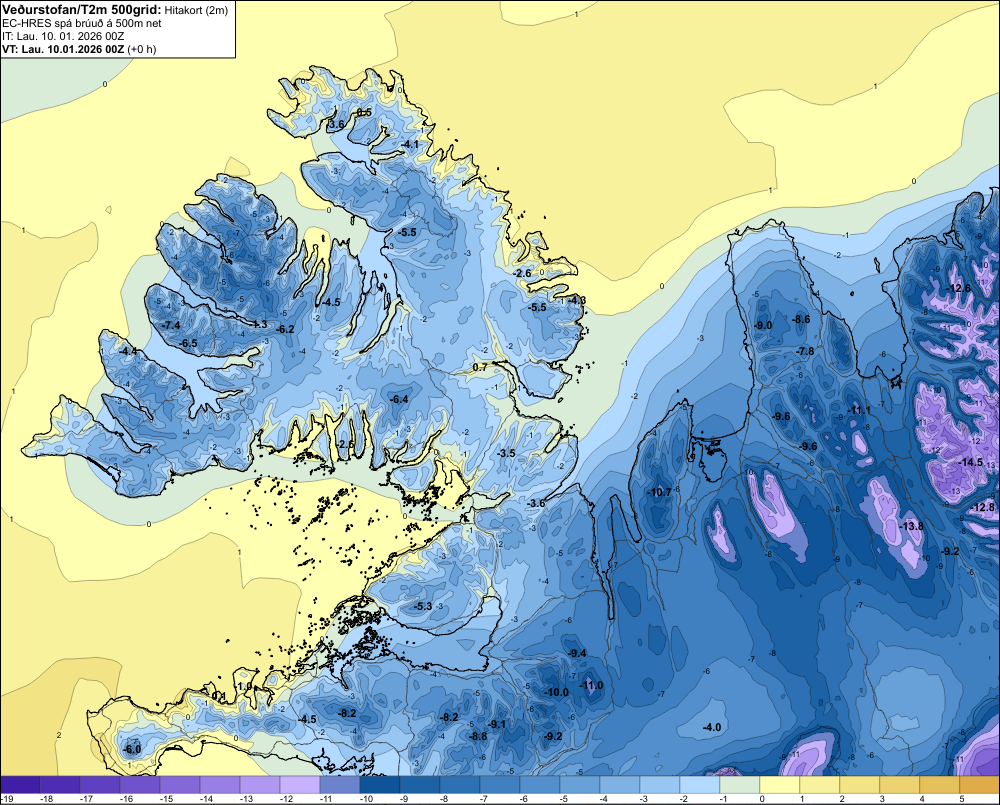Pick the legend swatch between -19 and -18
Screen dimensions: 1000x805
(20, 785)
